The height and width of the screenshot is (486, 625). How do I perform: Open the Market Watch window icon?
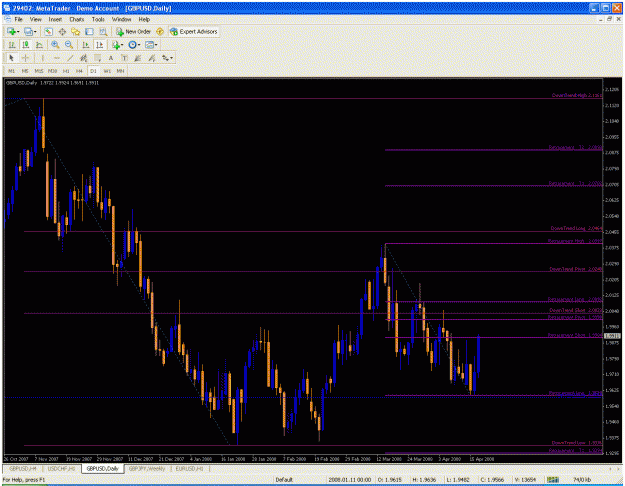(x=48, y=31)
